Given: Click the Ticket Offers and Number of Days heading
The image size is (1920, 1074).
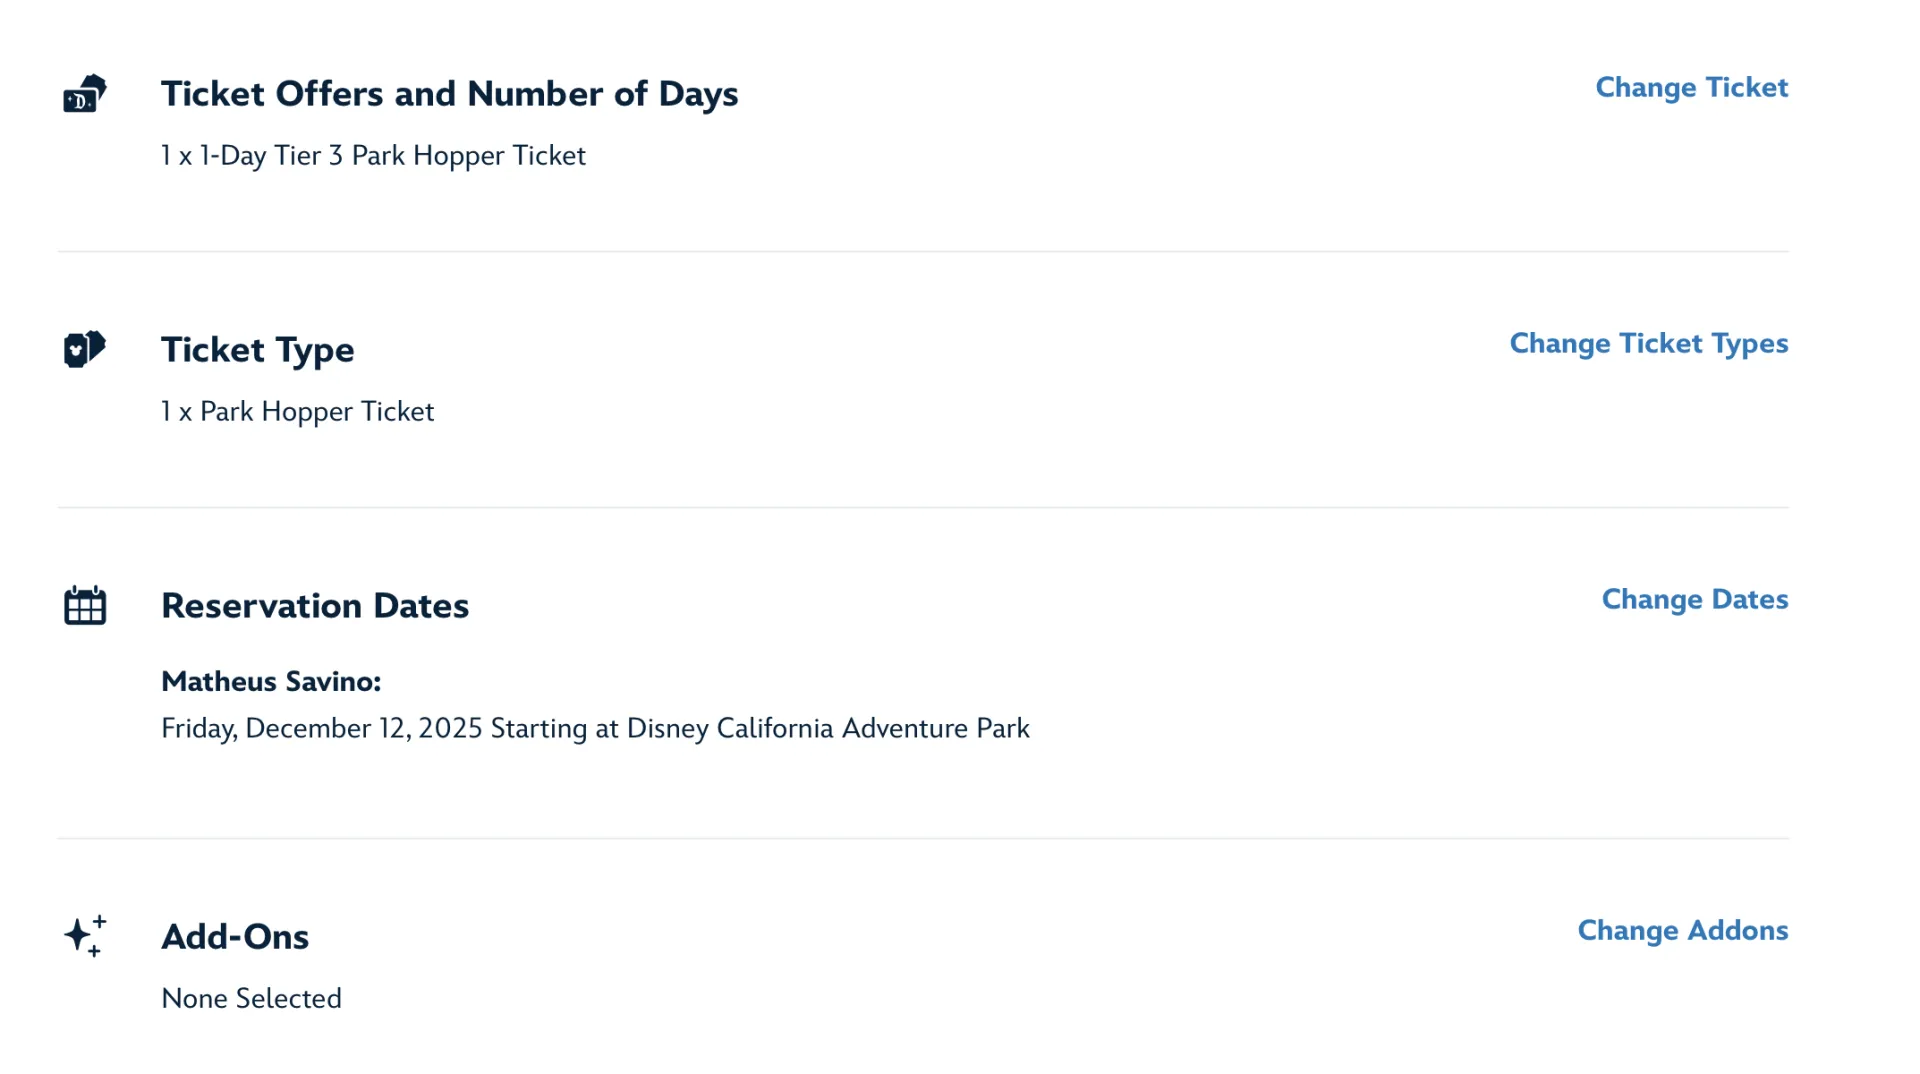Looking at the screenshot, I should pyautogui.click(x=449, y=94).
